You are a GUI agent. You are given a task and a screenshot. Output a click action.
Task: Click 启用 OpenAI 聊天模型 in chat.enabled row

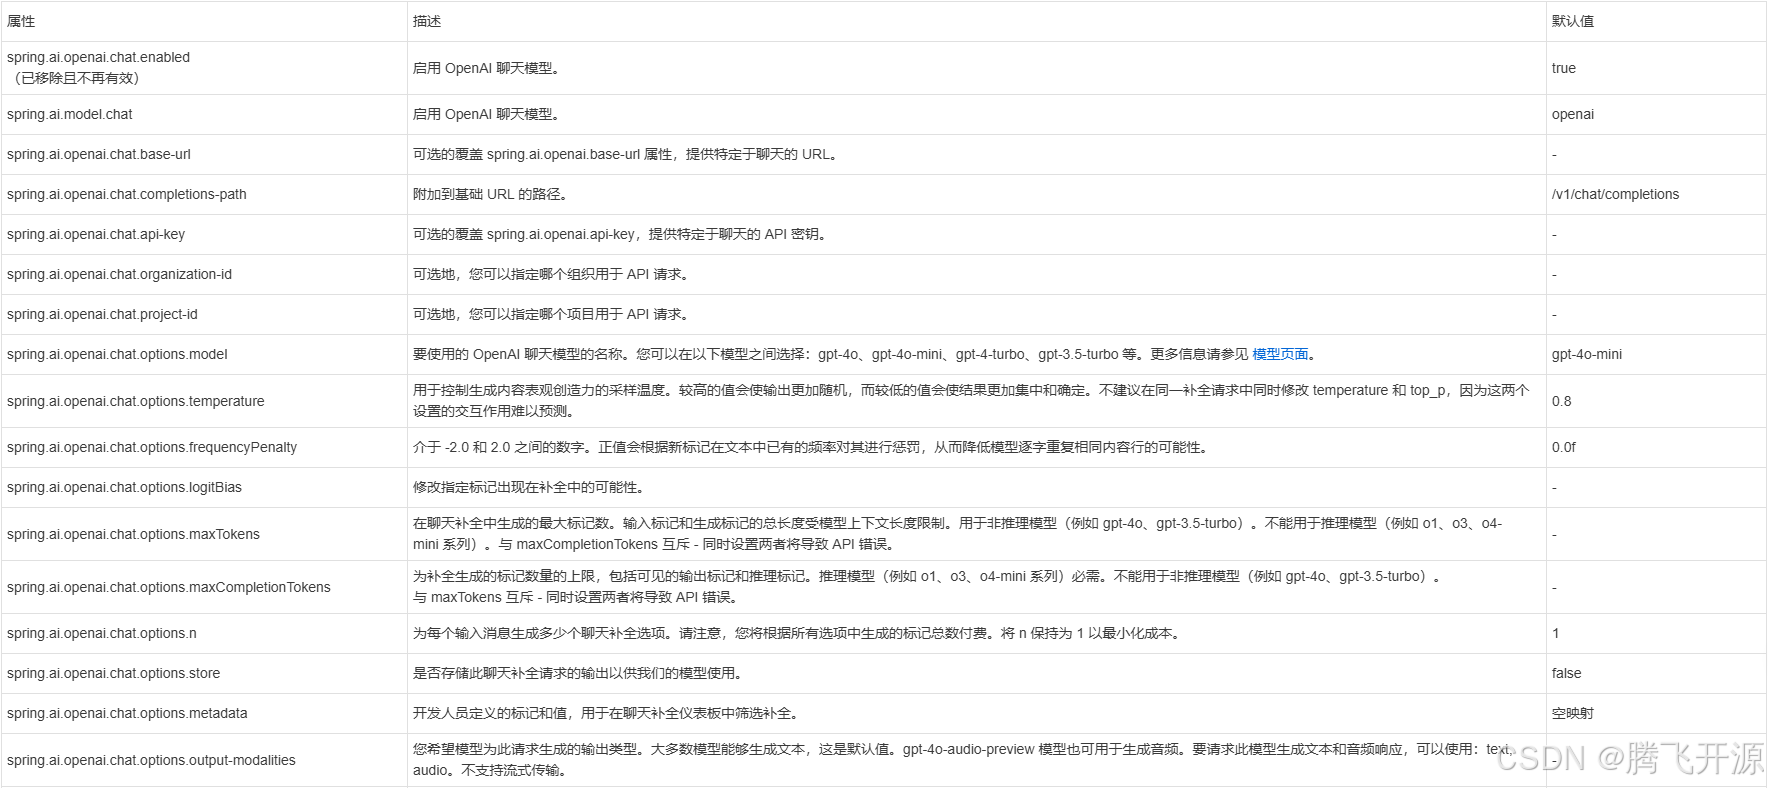tap(487, 68)
